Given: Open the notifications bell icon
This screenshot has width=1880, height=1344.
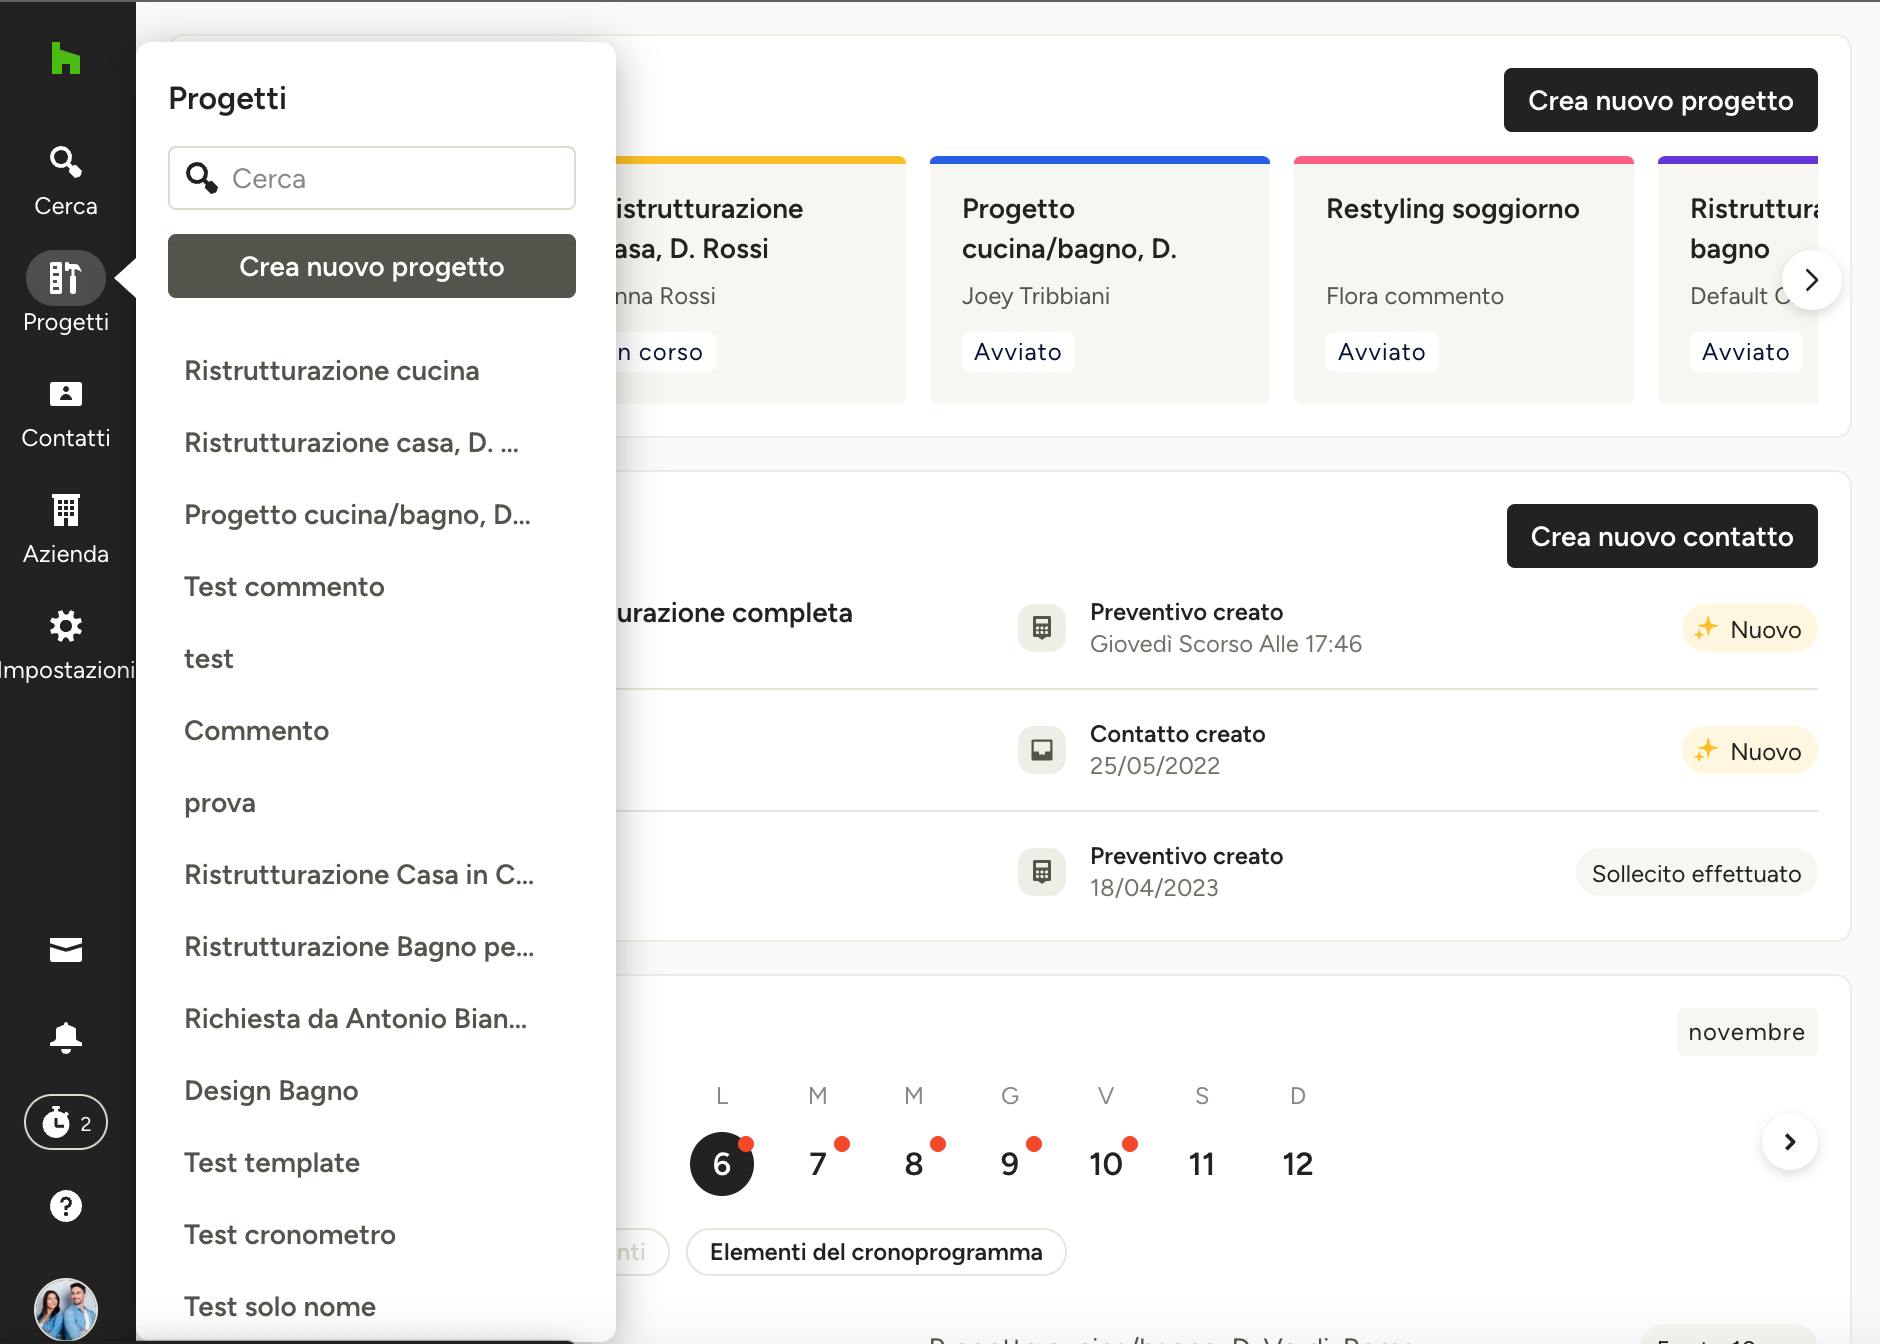Looking at the screenshot, I should [66, 1037].
